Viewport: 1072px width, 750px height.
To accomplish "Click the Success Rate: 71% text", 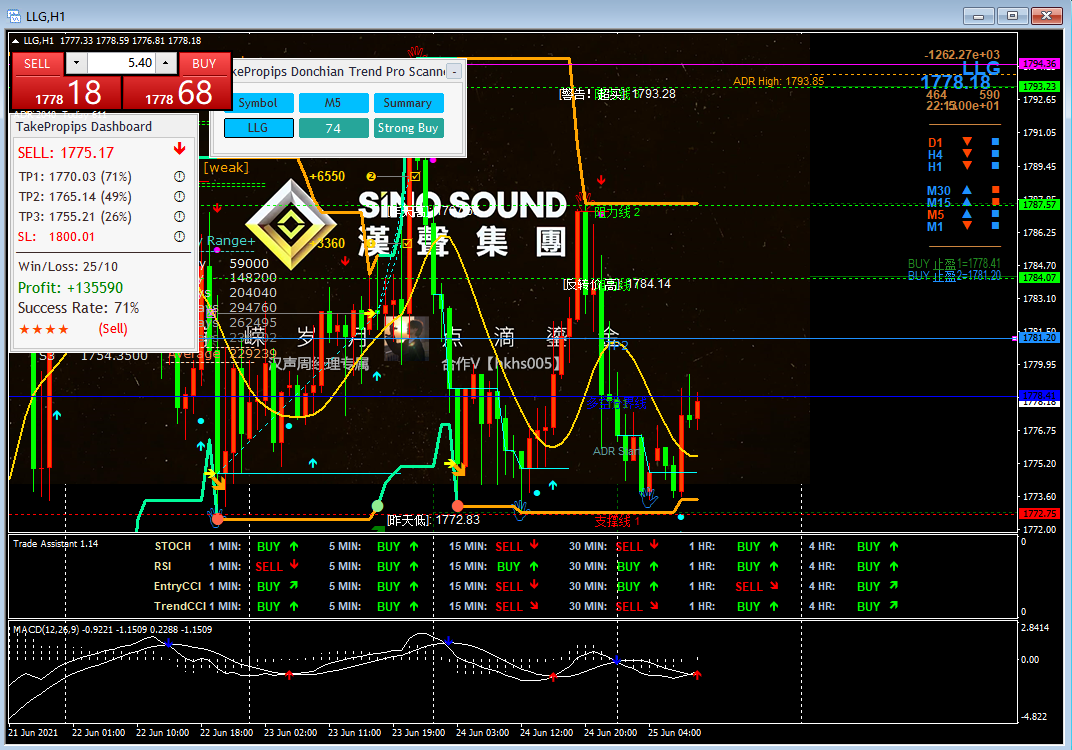I will coord(79,308).
